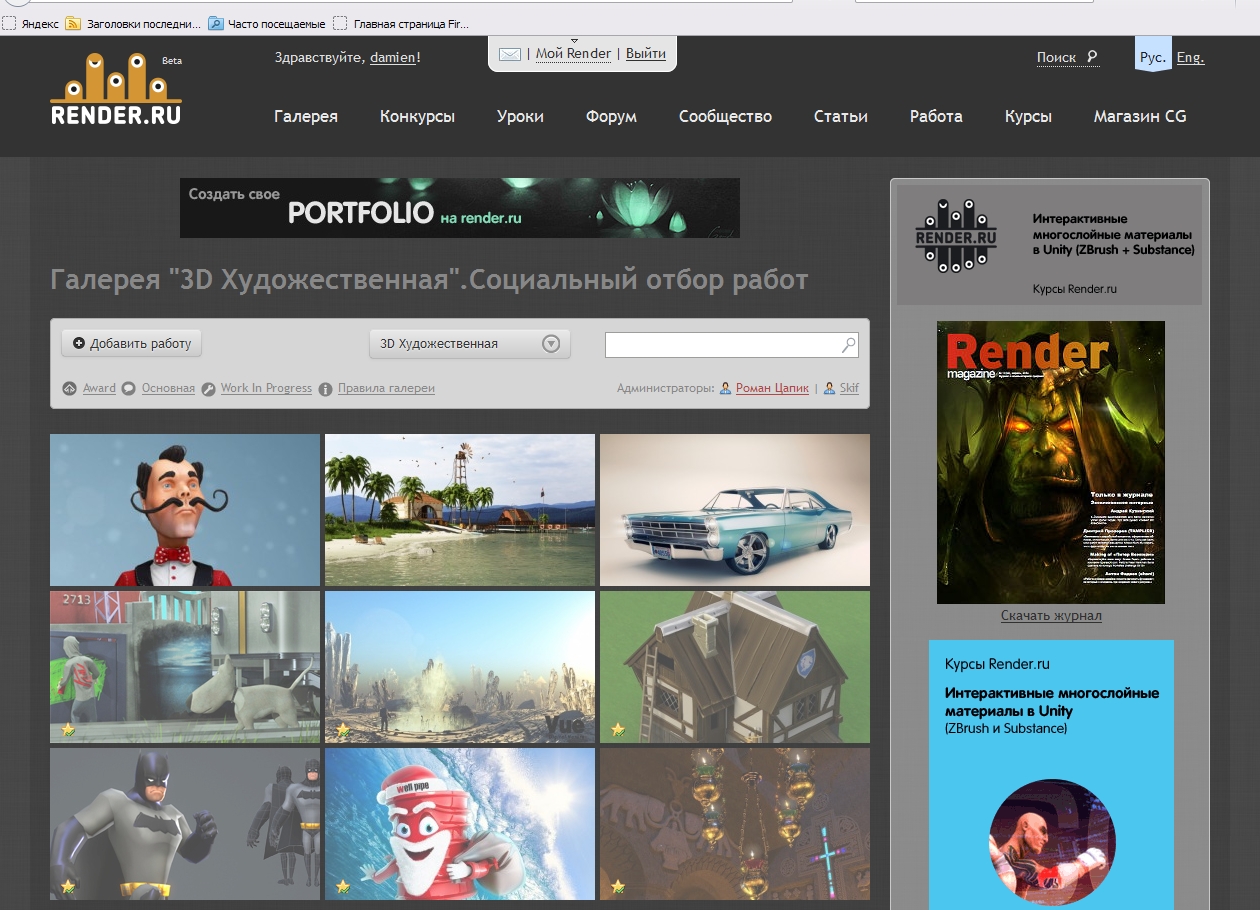Click the info icon beside Правила галереи
The width and height of the screenshot is (1260, 910).
(x=325, y=389)
